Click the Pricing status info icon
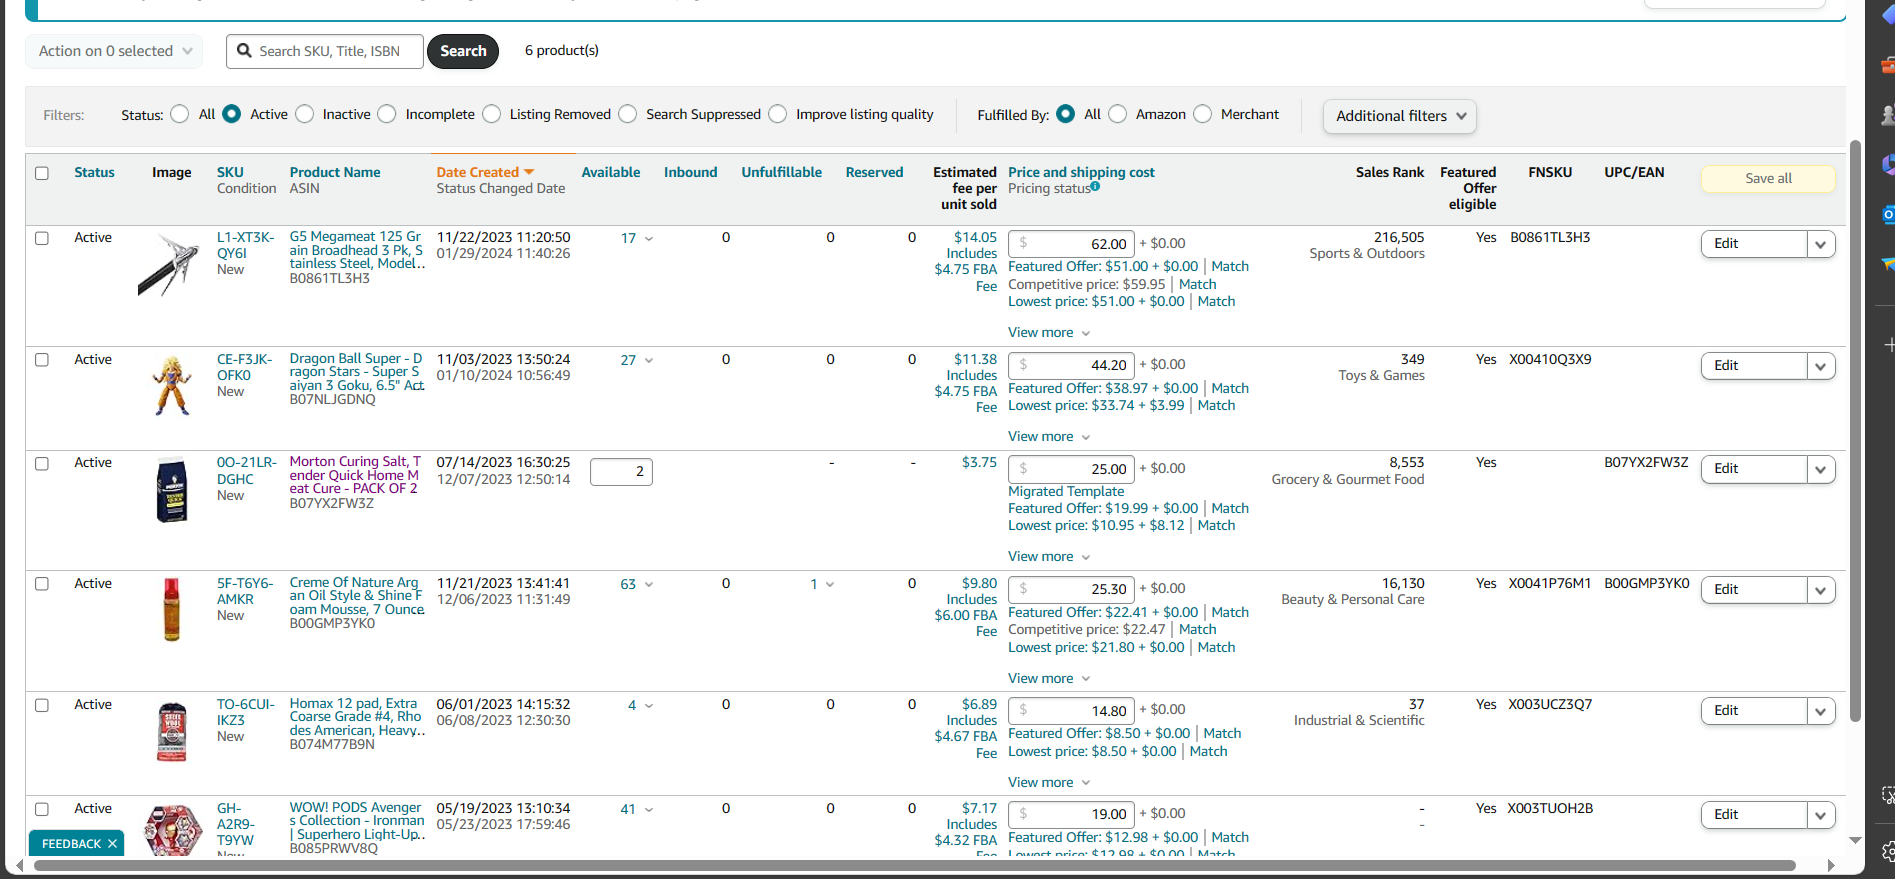This screenshot has width=1895, height=879. click(1095, 186)
